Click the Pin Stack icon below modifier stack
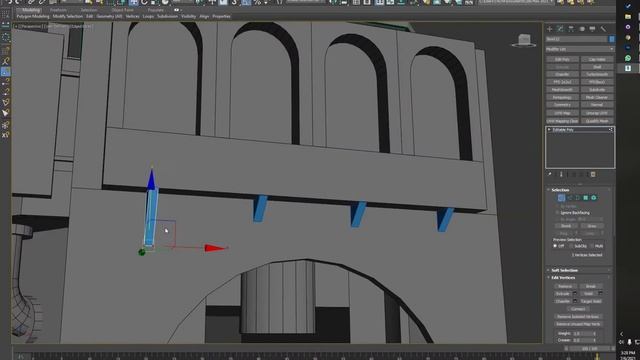The width and height of the screenshot is (640, 360). pos(550,175)
